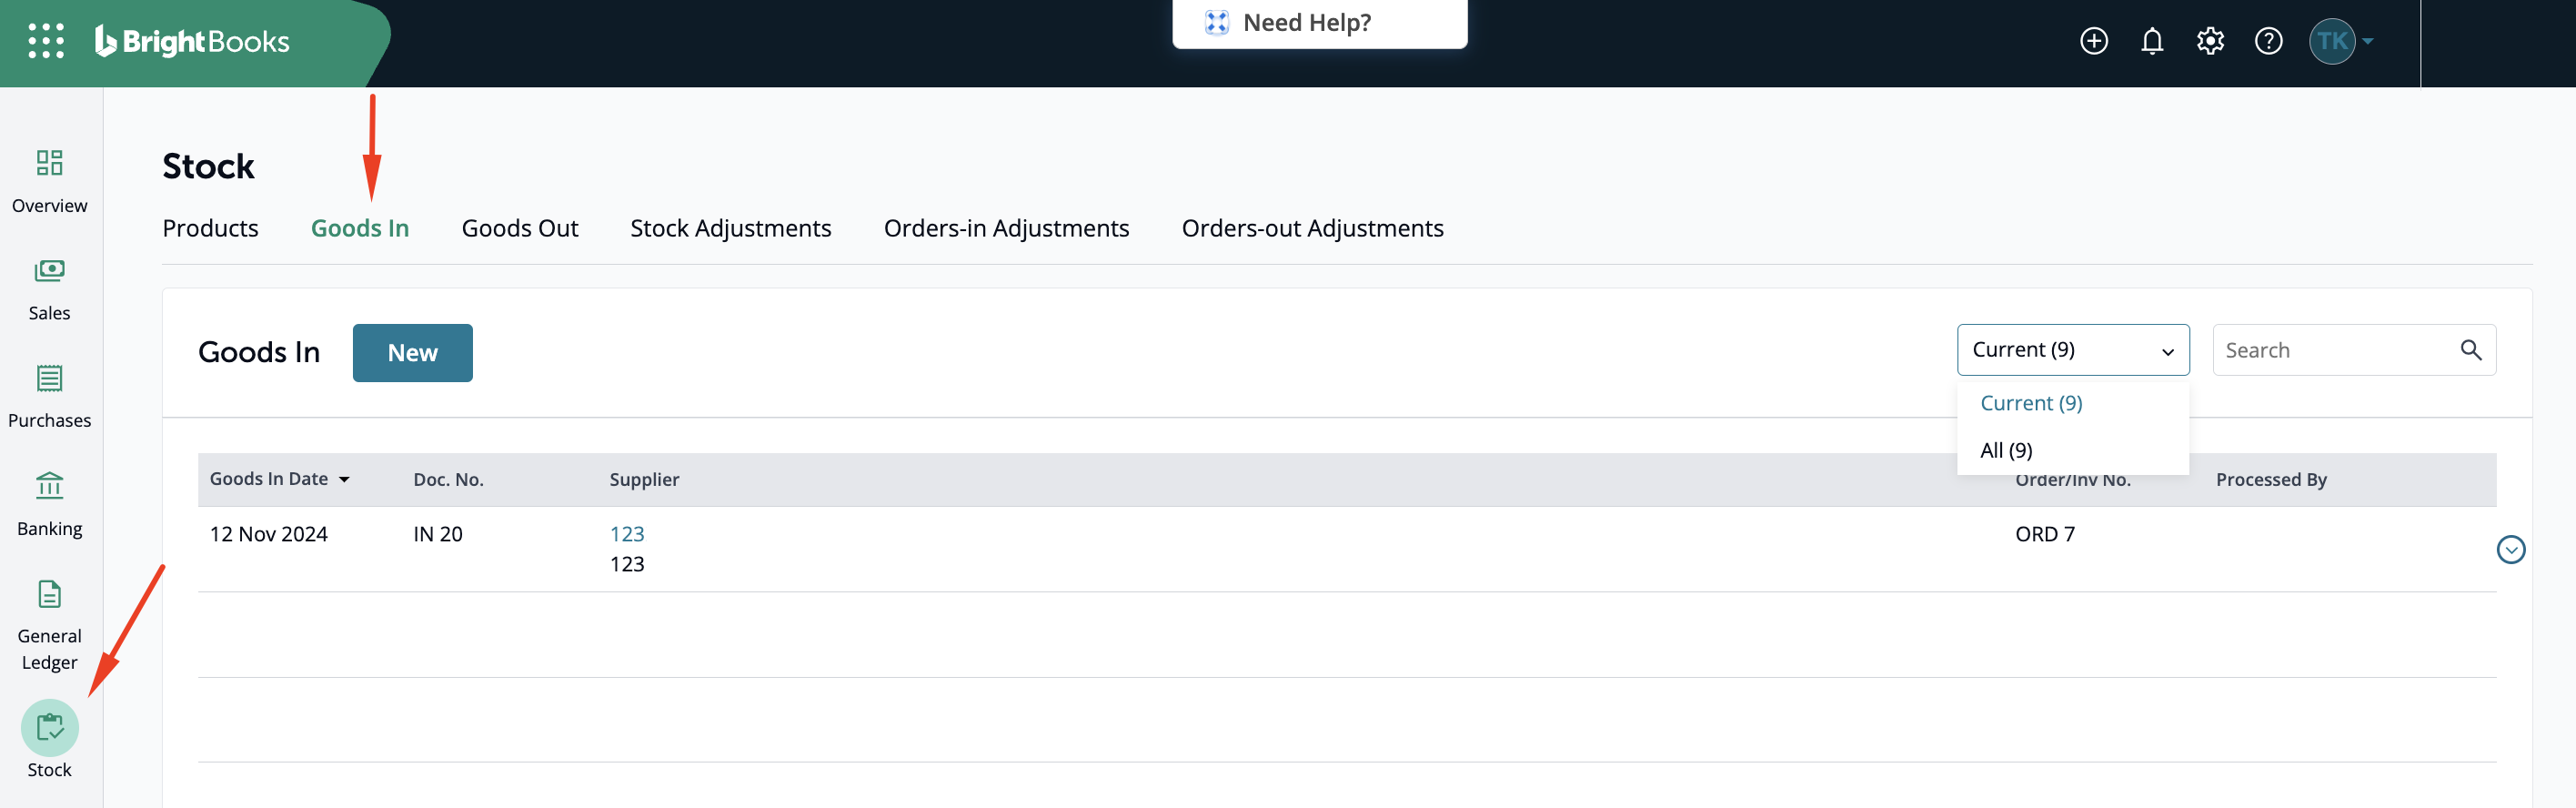Click the IN 20 document number

[438, 534]
